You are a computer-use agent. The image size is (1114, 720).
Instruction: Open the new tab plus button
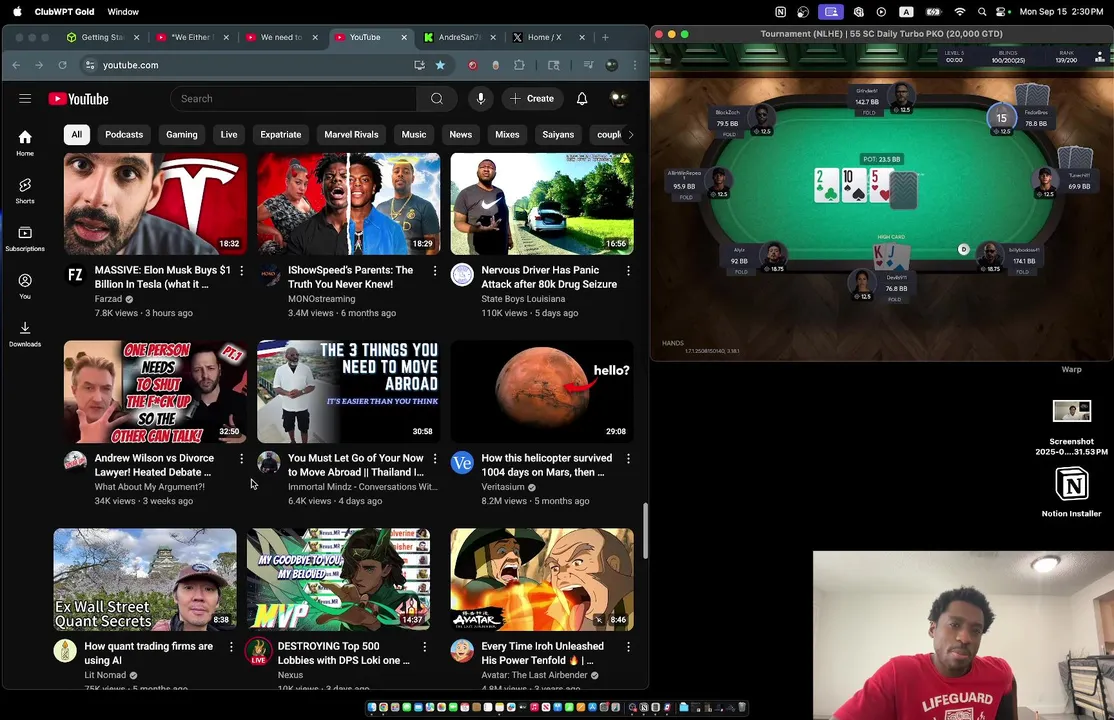[x=605, y=37]
